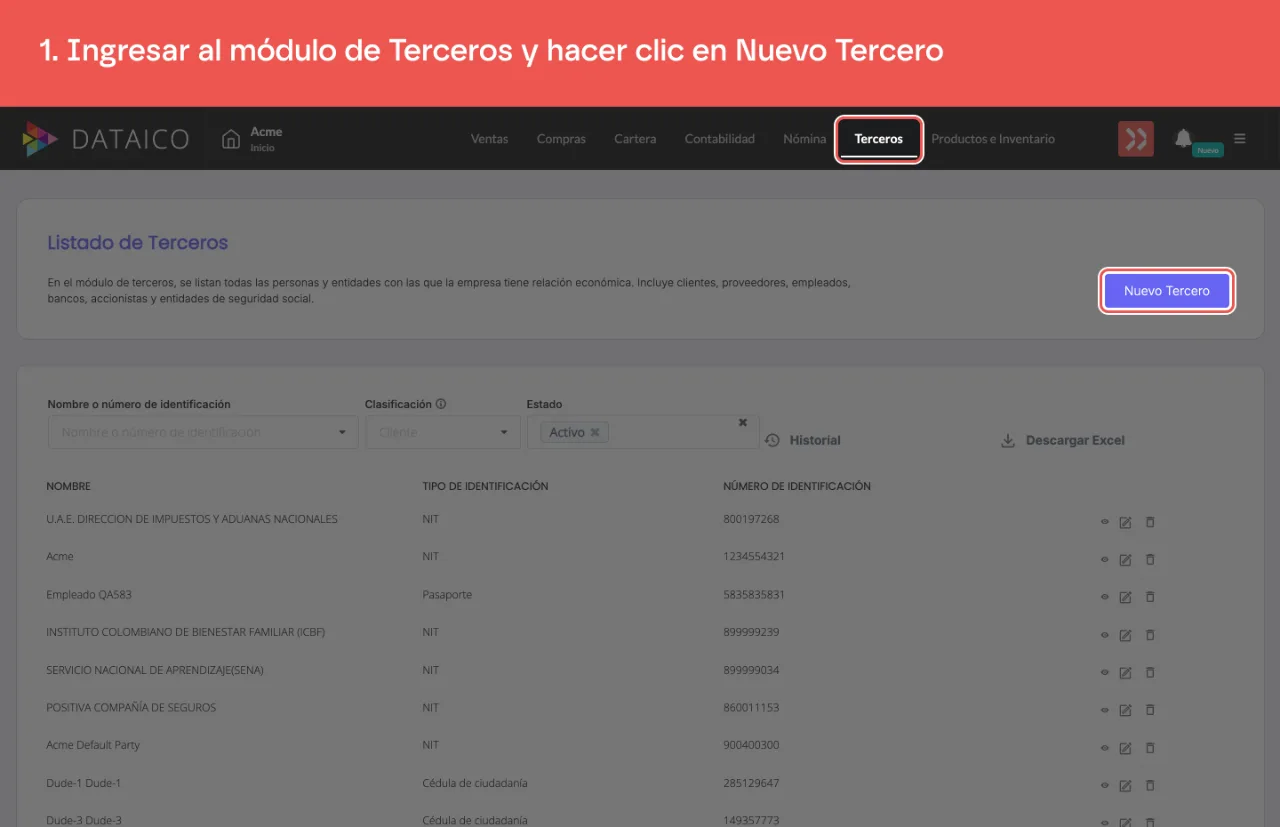View the Empleado QA583 record

coord(1105,597)
